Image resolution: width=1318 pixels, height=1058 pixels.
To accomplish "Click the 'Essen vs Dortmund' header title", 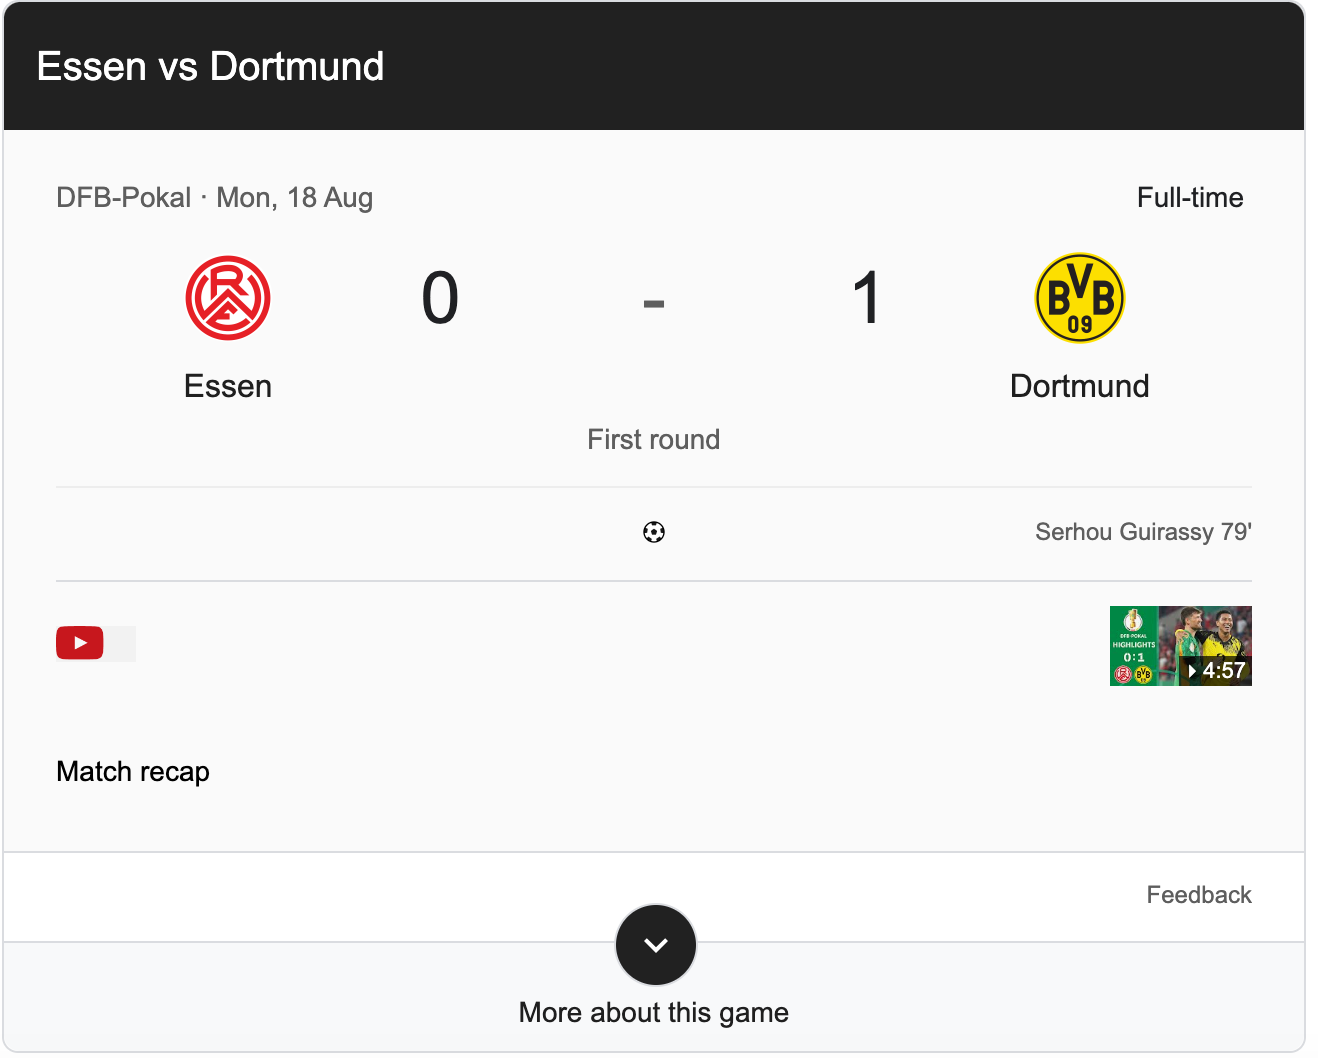I will click(x=210, y=67).
